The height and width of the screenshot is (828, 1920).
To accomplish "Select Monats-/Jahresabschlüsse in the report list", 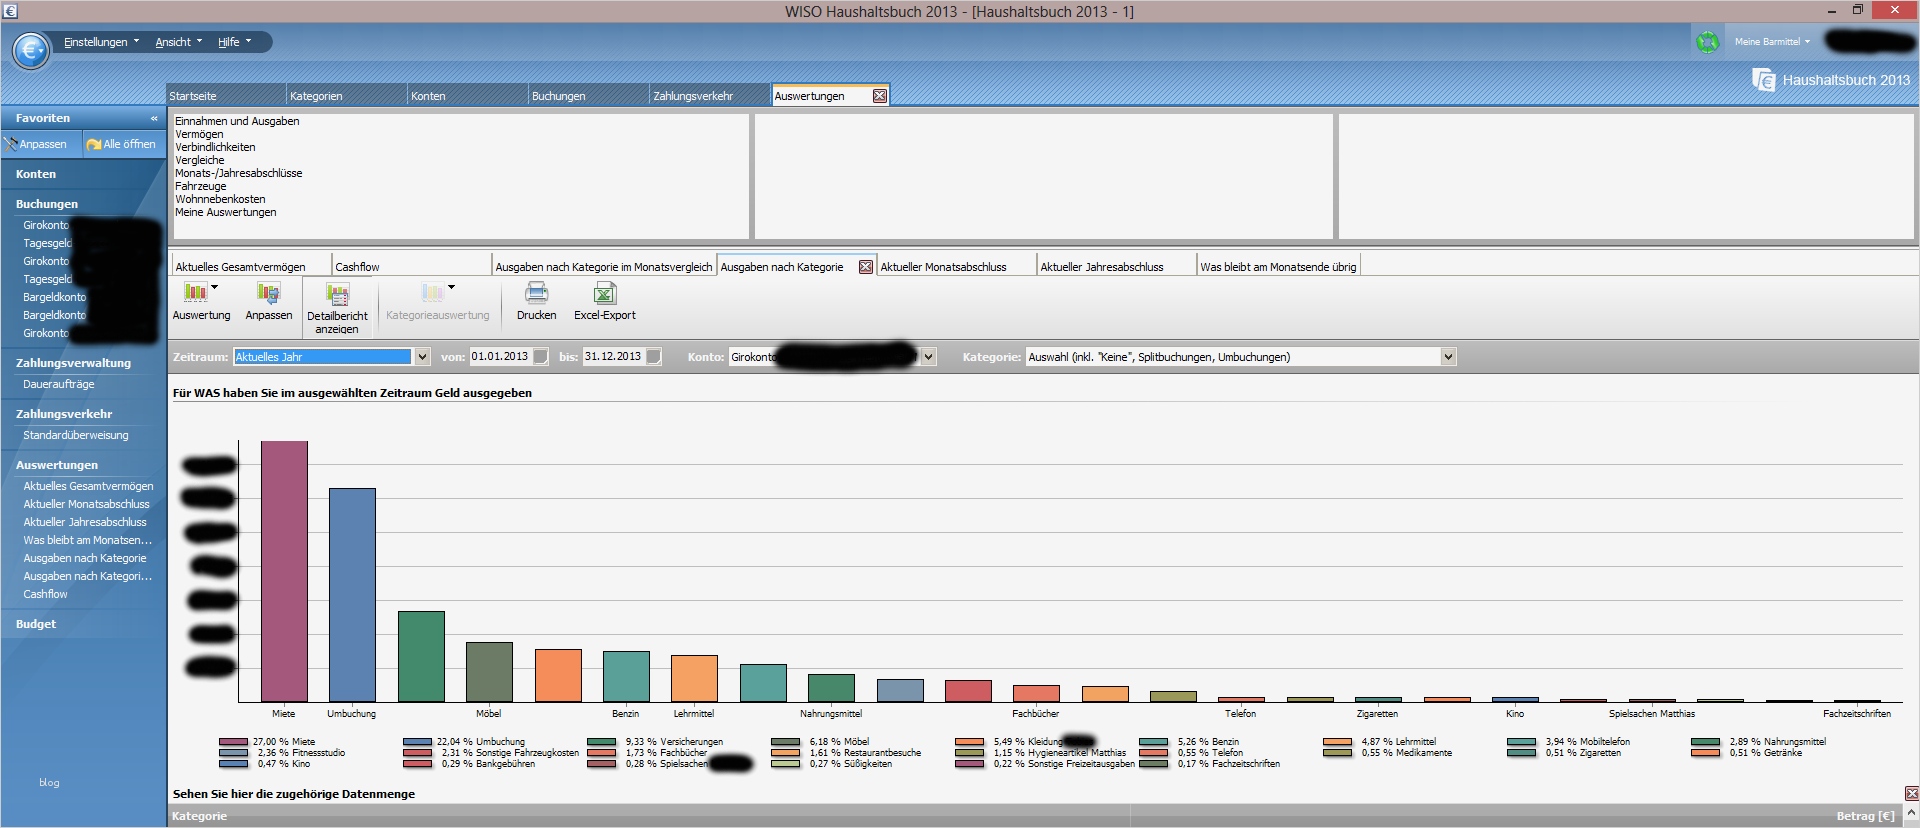I will [239, 173].
